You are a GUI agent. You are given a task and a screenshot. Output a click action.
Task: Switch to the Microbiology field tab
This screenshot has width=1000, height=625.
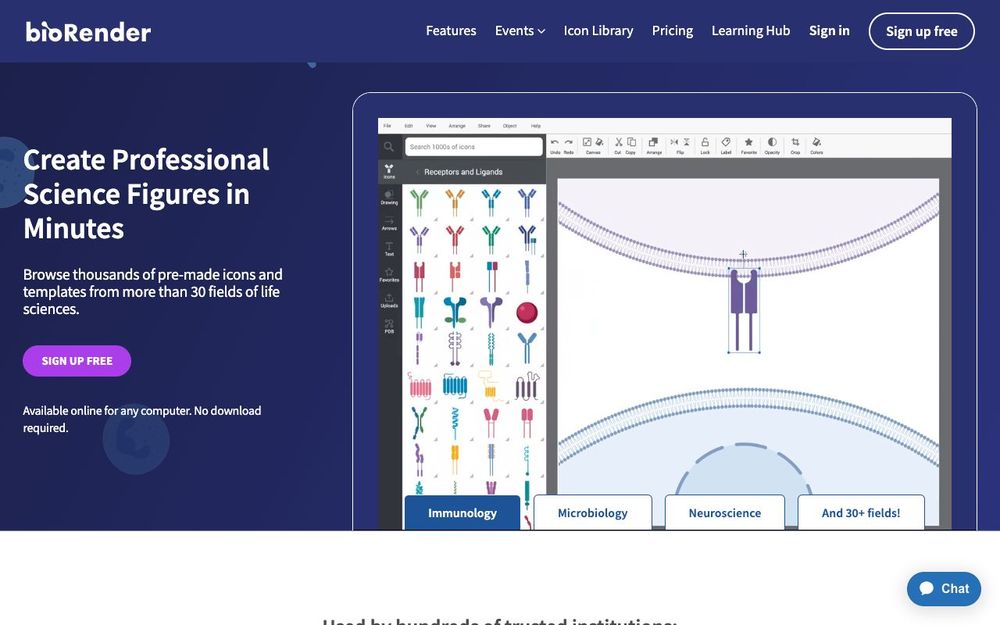[x=592, y=512]
